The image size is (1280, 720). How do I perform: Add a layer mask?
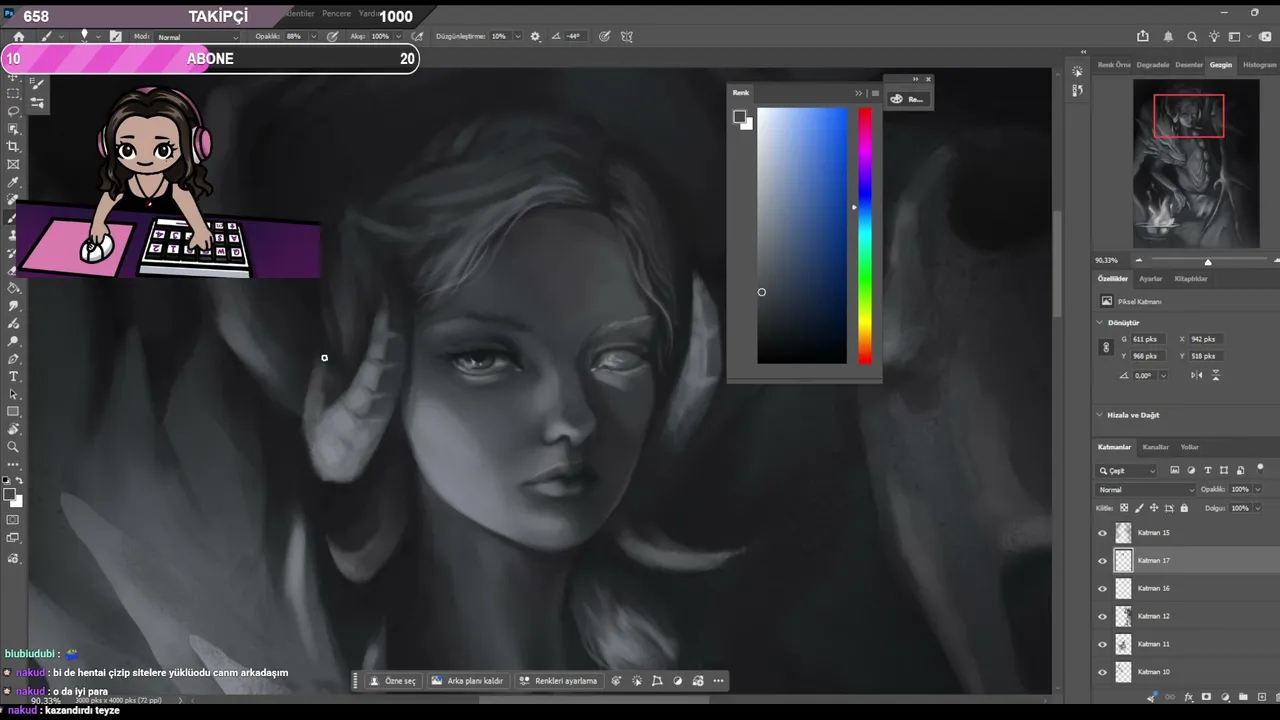coord(1207,697)
